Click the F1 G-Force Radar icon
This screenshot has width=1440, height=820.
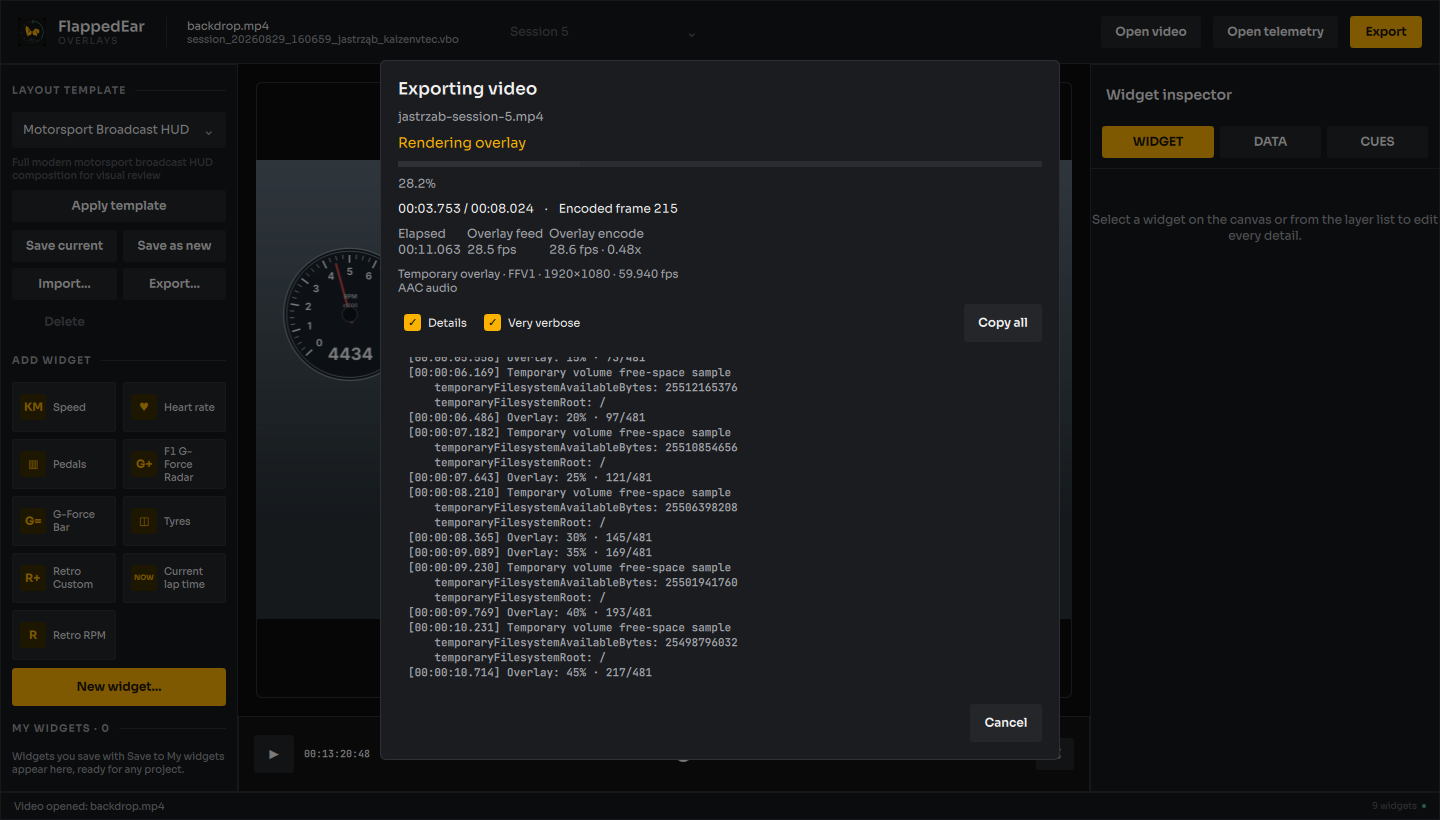144,464
